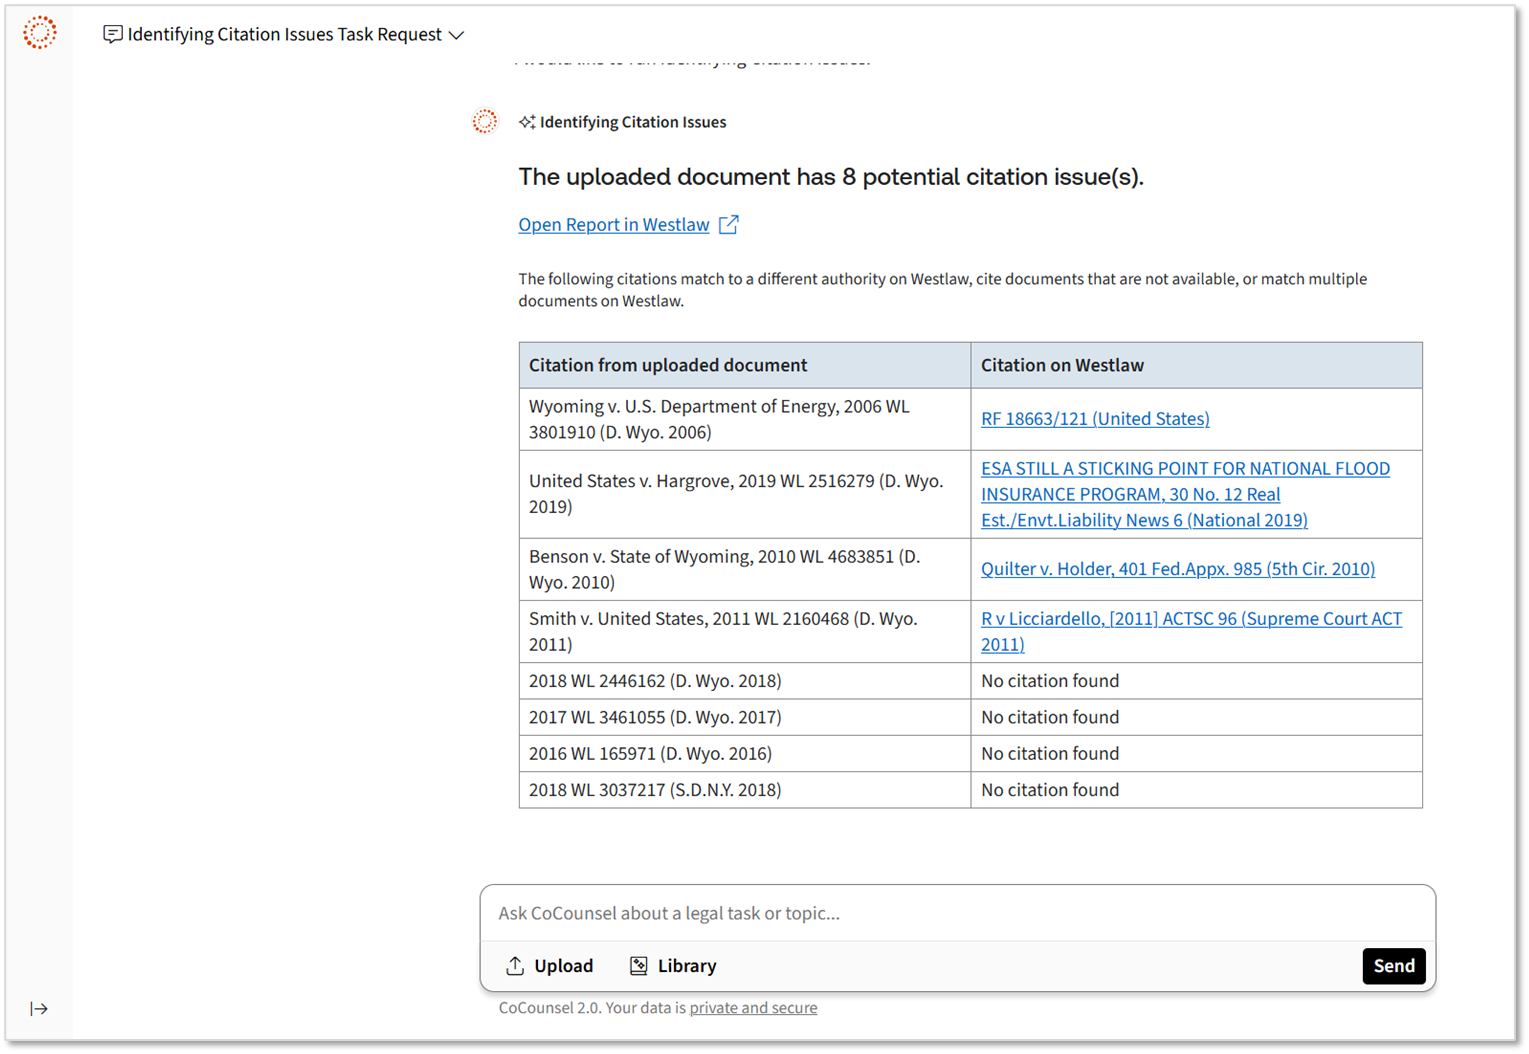Open the RF 18663/121 (United States) link

(x=1095, y=419)
